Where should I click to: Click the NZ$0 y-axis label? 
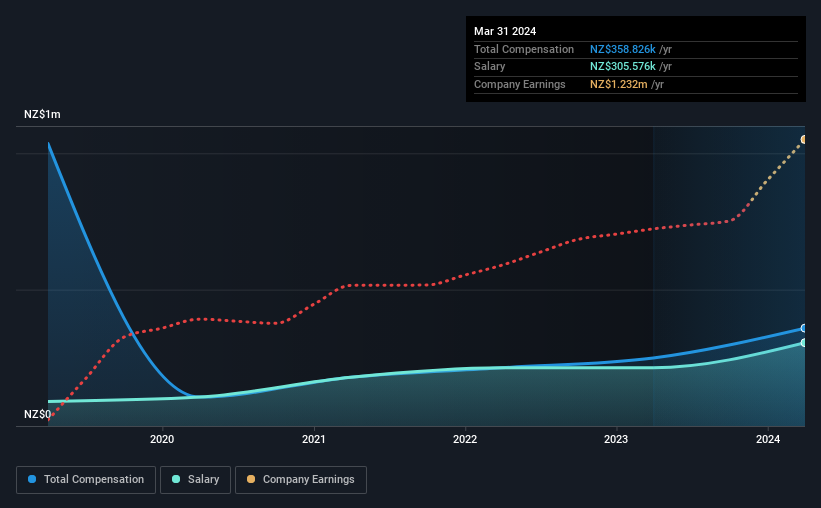37,414
